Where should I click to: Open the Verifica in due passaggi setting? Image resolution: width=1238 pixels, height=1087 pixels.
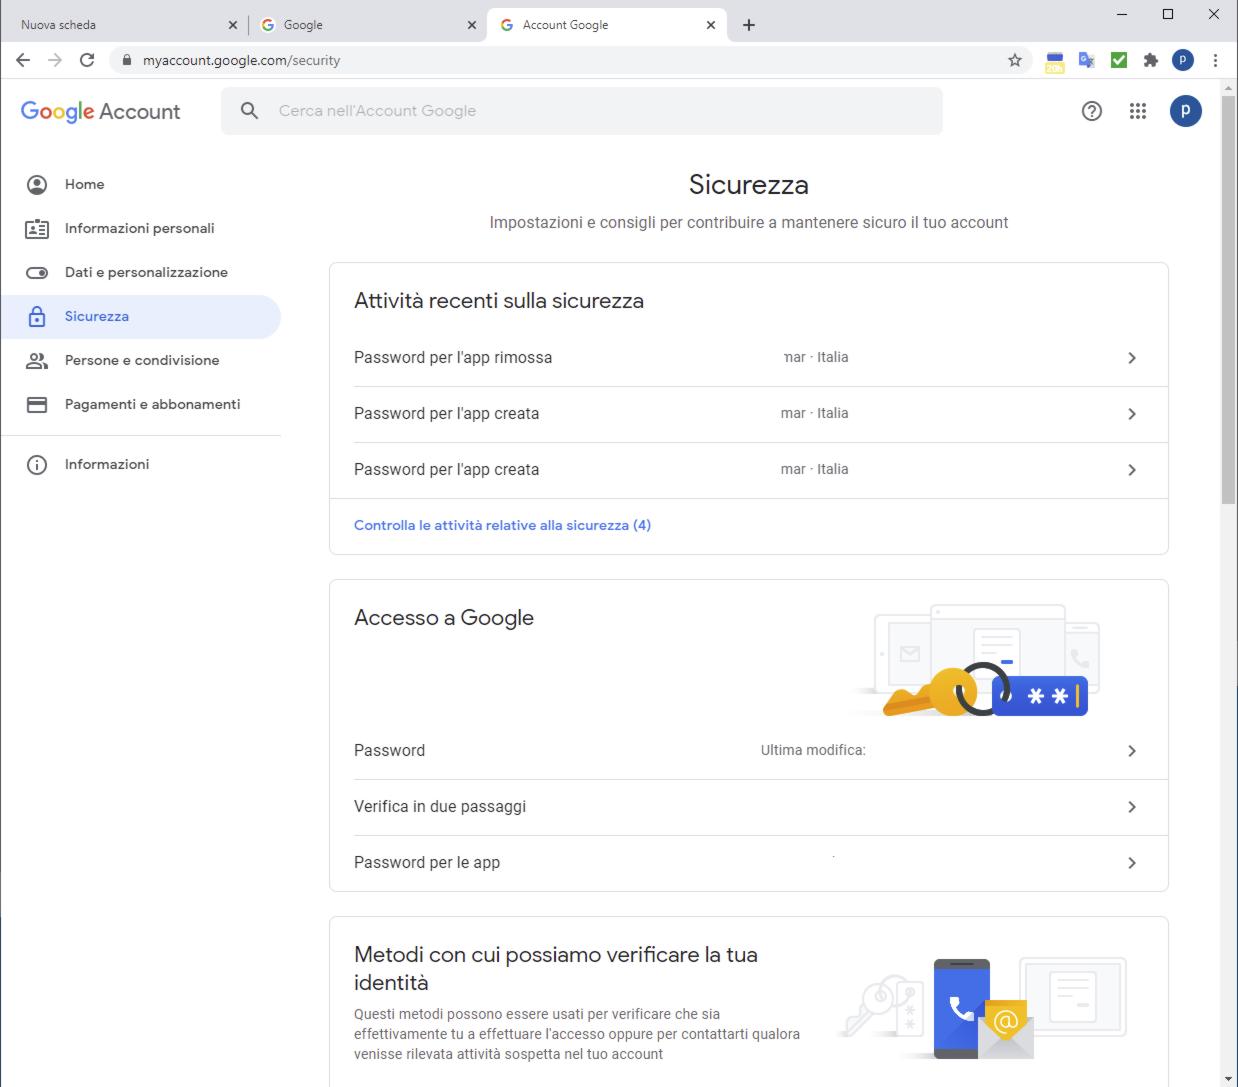[x=749, y=807]
